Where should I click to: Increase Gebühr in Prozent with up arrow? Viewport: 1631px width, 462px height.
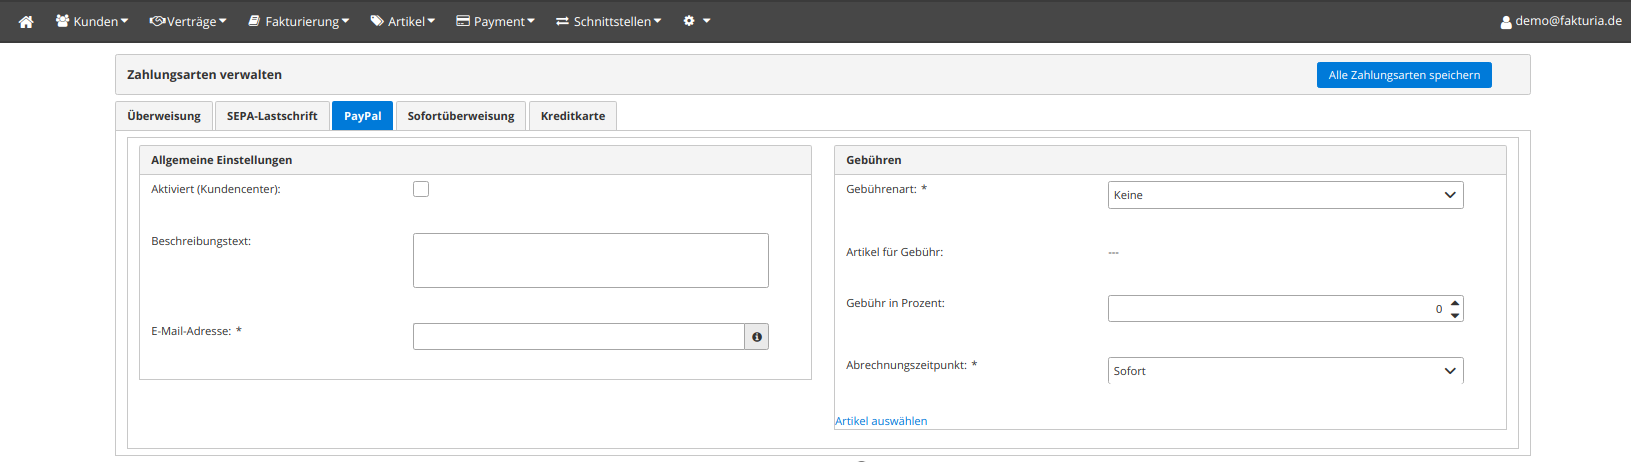(1455, 302)
